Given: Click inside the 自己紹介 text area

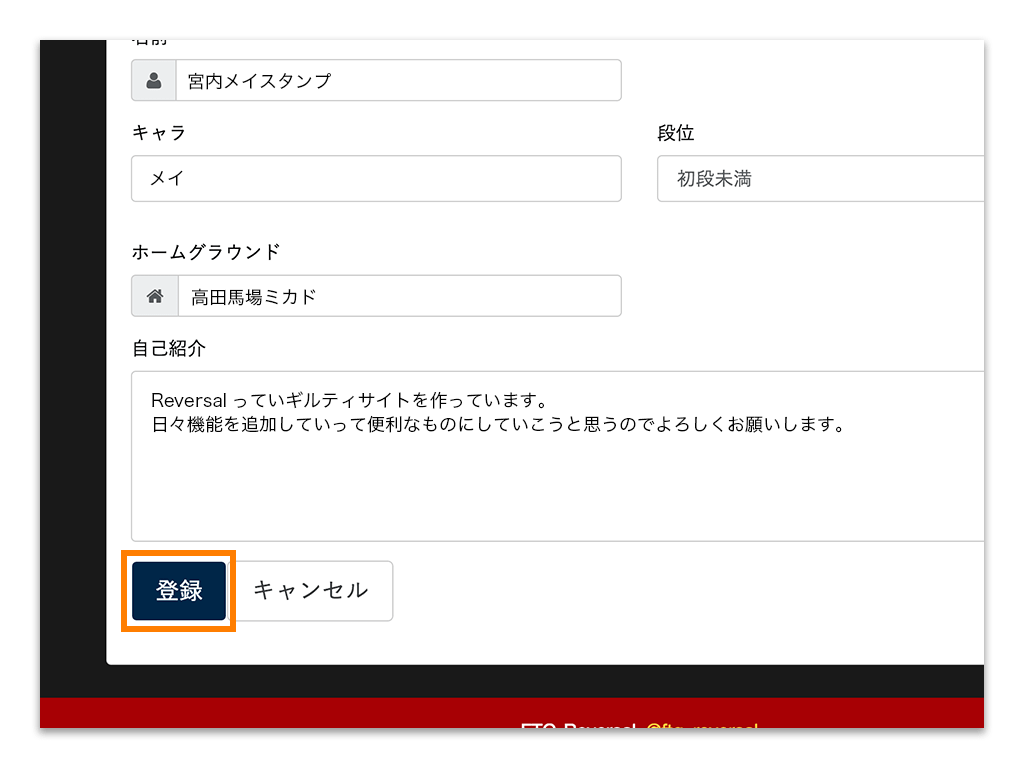Looking at the screenshot, I should 558,456.
